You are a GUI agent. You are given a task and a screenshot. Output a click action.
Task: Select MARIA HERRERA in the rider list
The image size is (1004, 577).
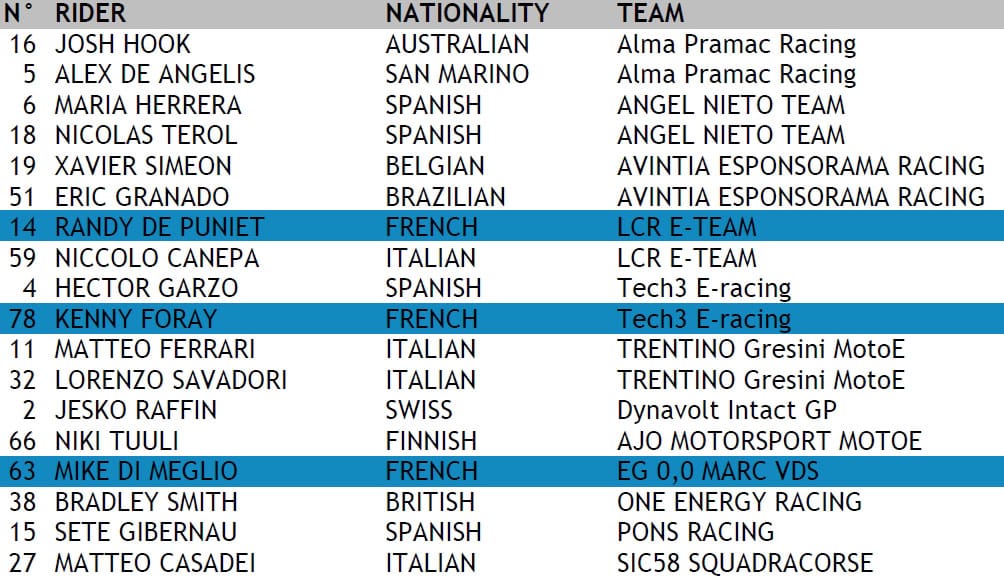pyautogui.click(x=147, y=105)
